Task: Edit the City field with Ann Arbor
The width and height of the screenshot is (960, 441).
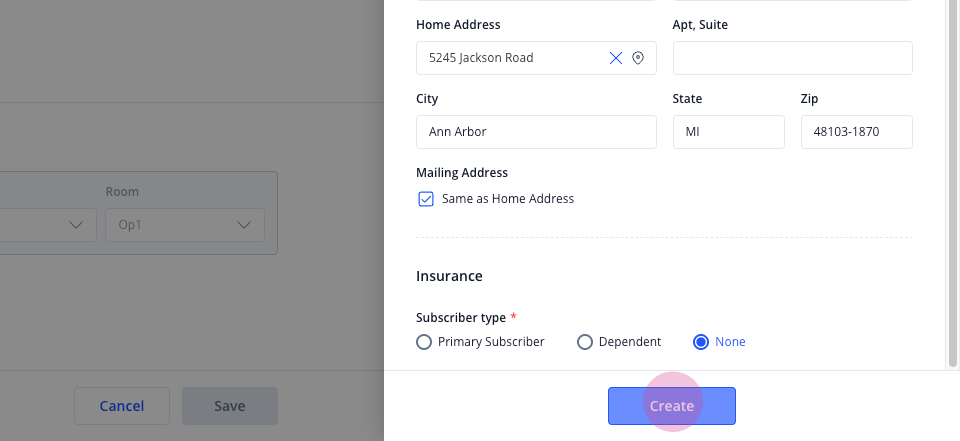Action: 536,132
